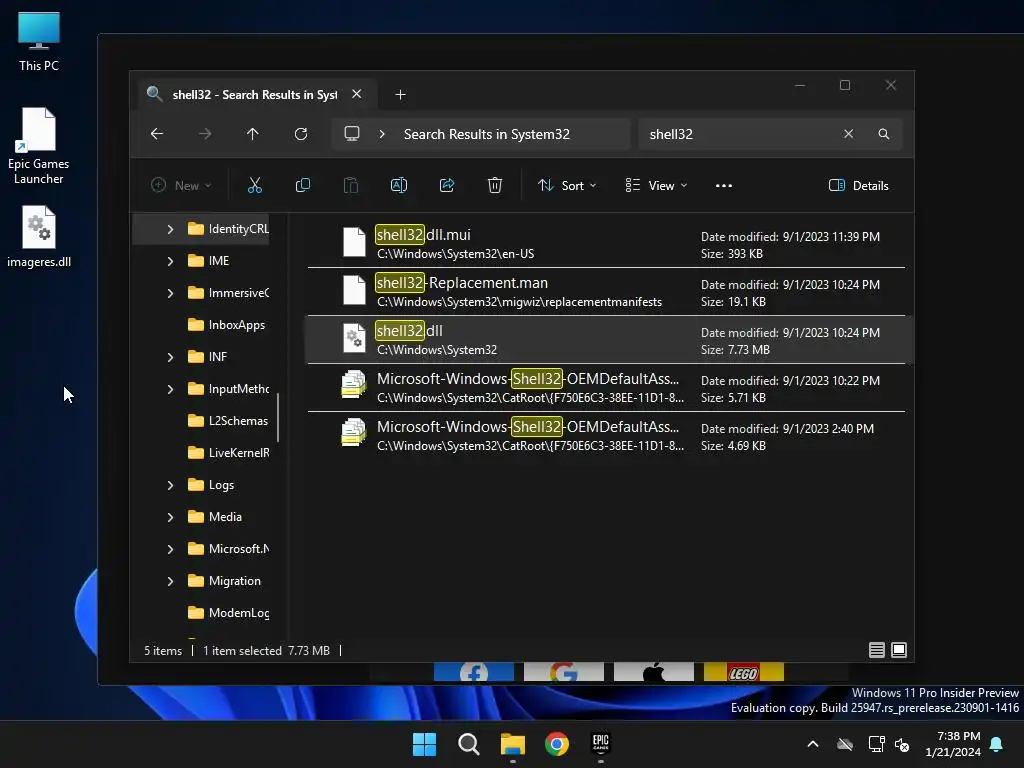Expand the Logs folder node

pyautogui.click(x=170, y=485)
